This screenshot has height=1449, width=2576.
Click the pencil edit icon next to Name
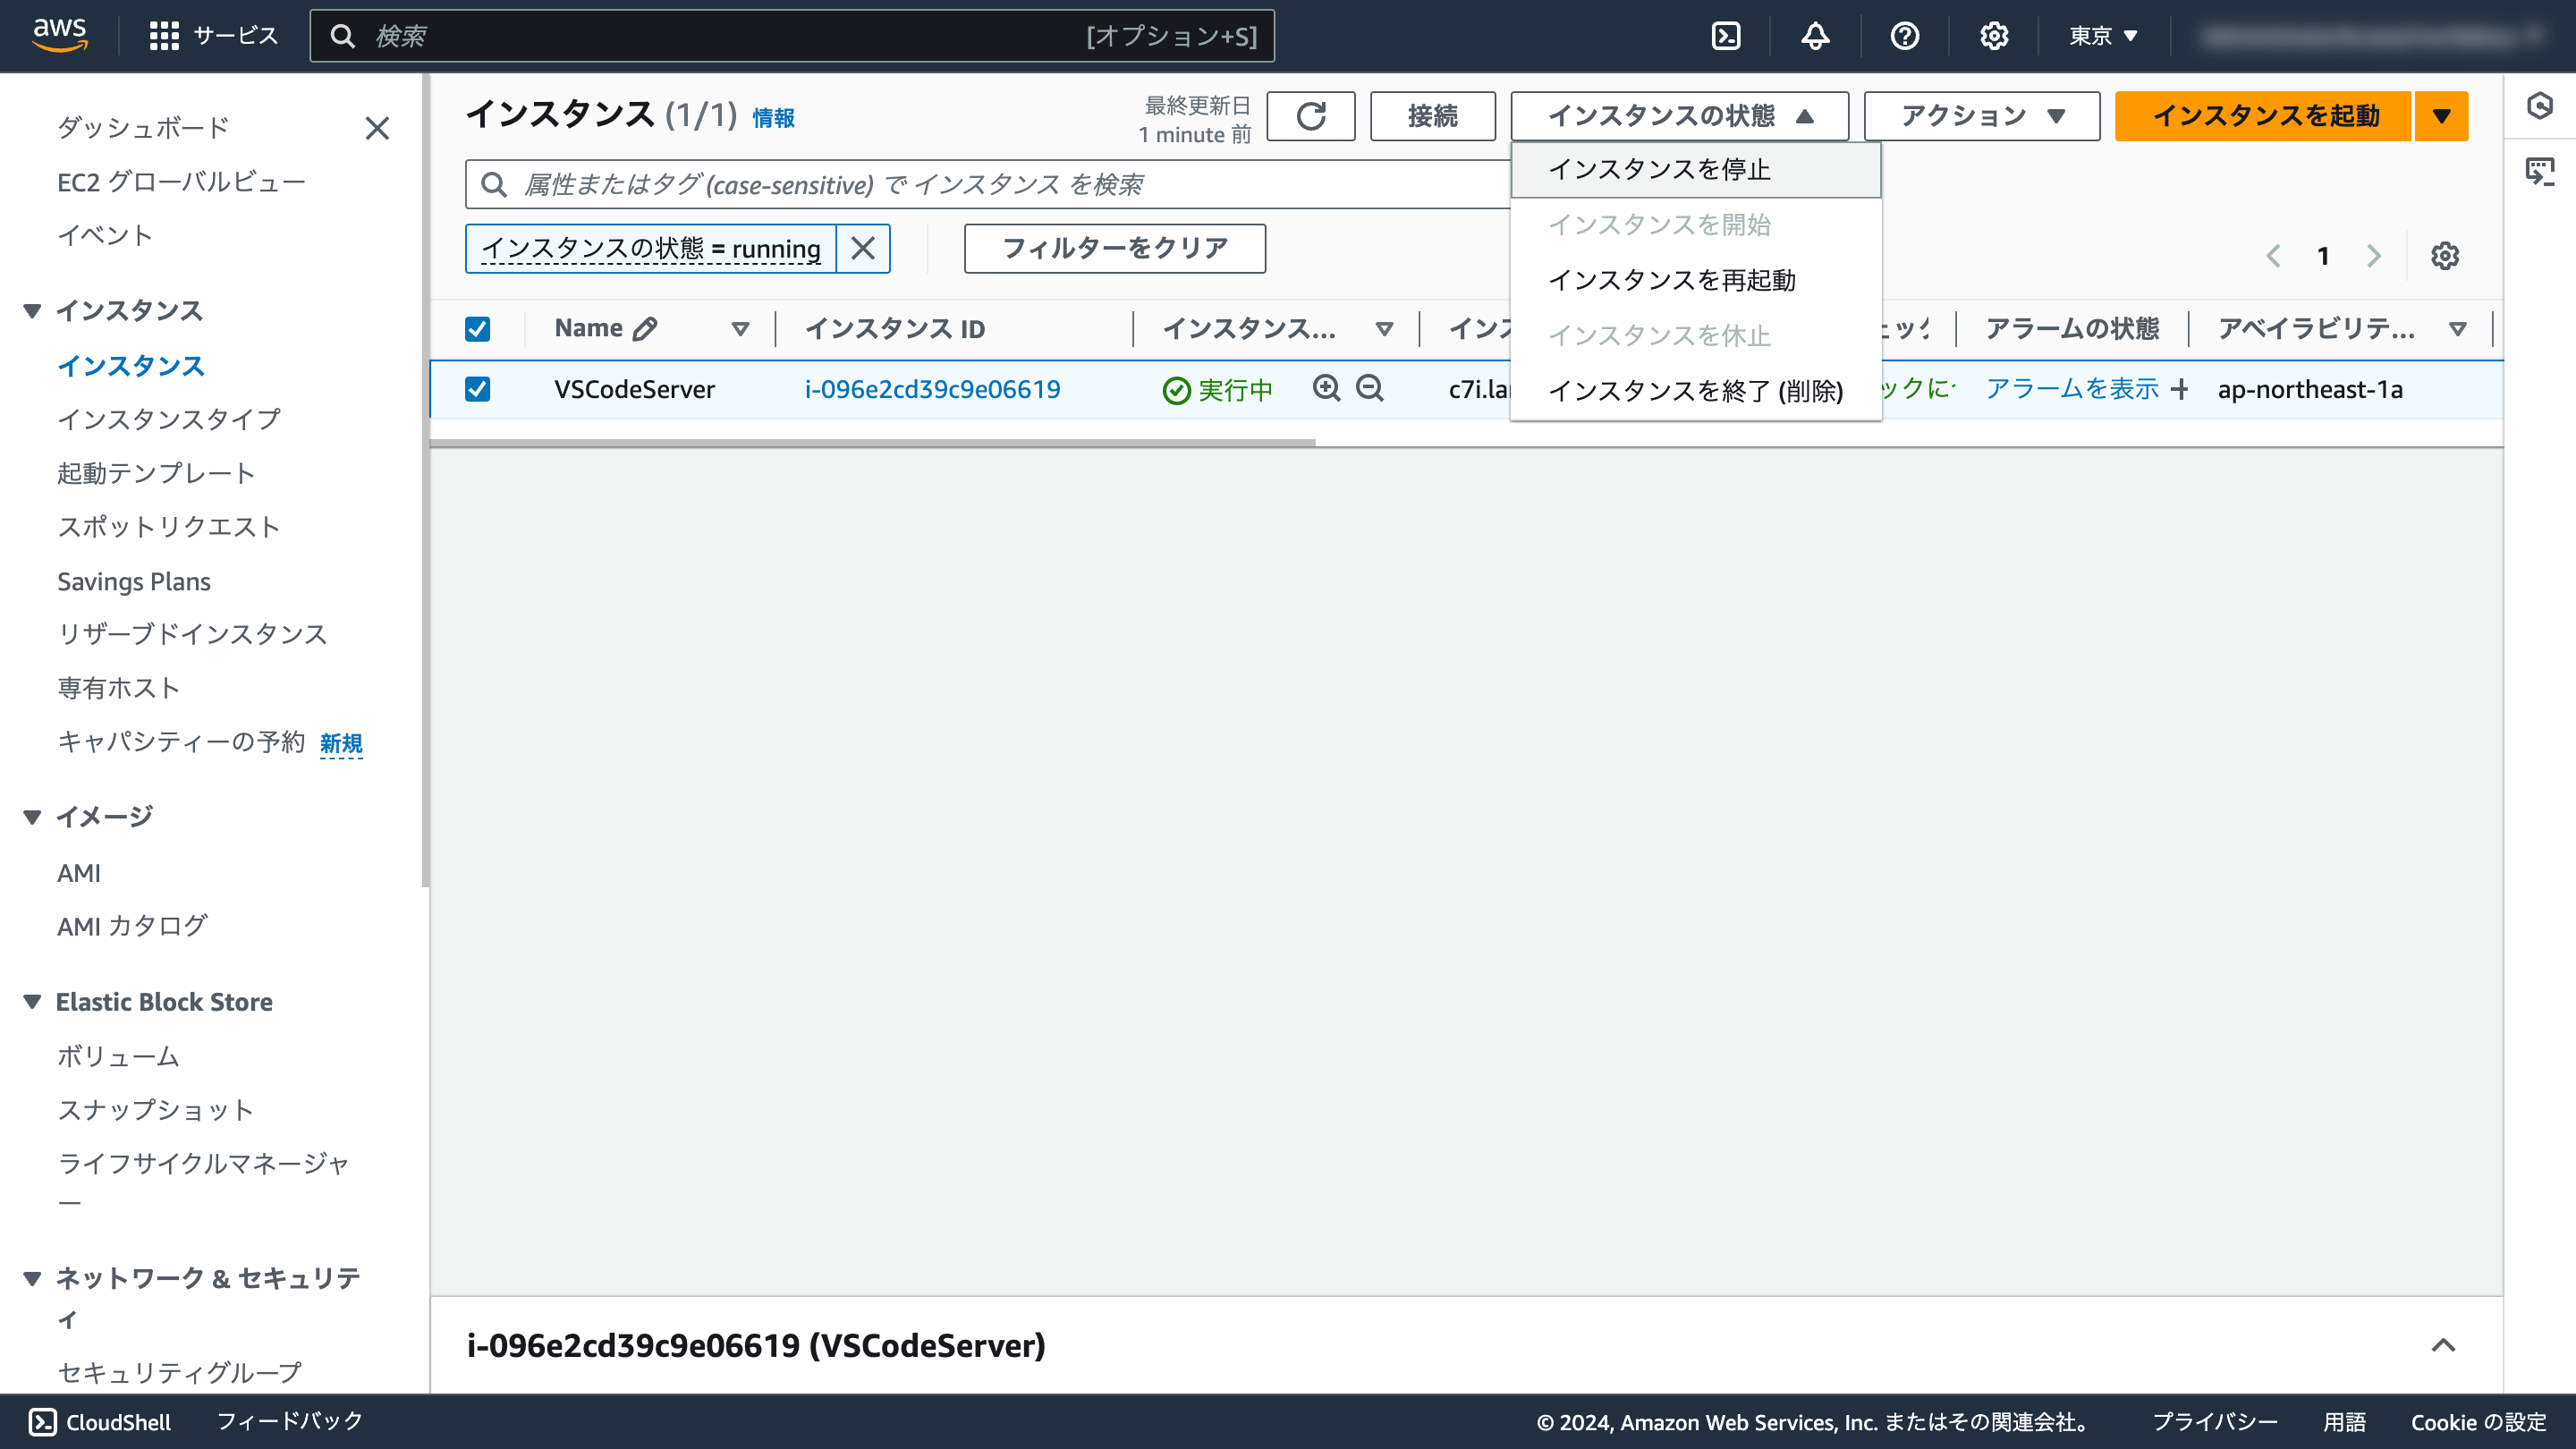[645, 329]
